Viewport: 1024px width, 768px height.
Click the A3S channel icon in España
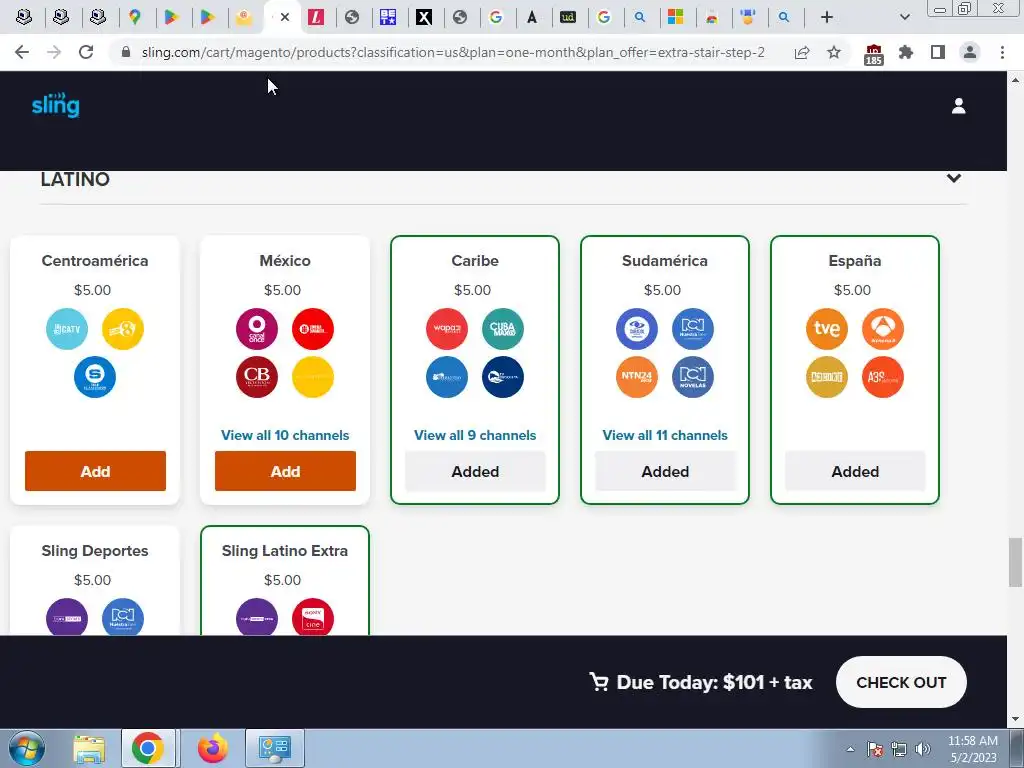click(x=883, y=377)
